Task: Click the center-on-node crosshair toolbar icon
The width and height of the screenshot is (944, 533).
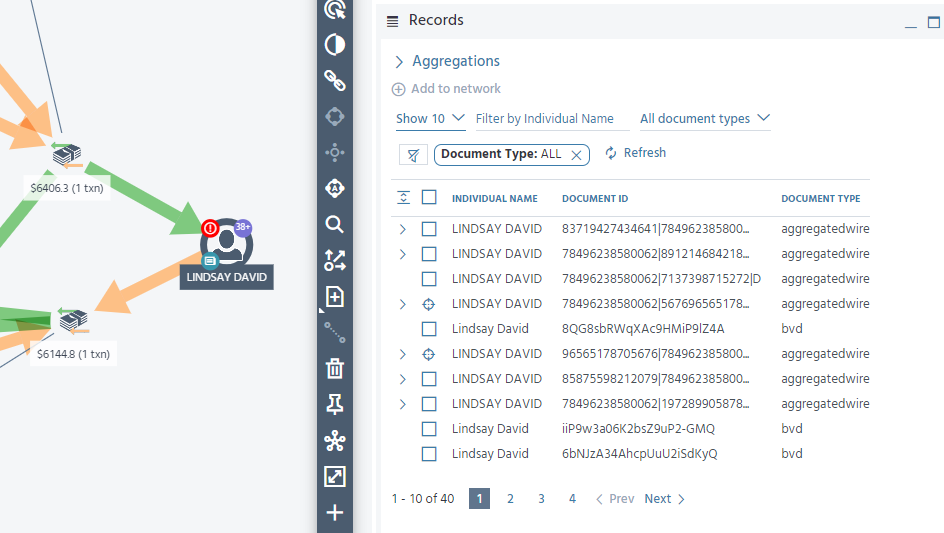Action: [x=335, y=152]
